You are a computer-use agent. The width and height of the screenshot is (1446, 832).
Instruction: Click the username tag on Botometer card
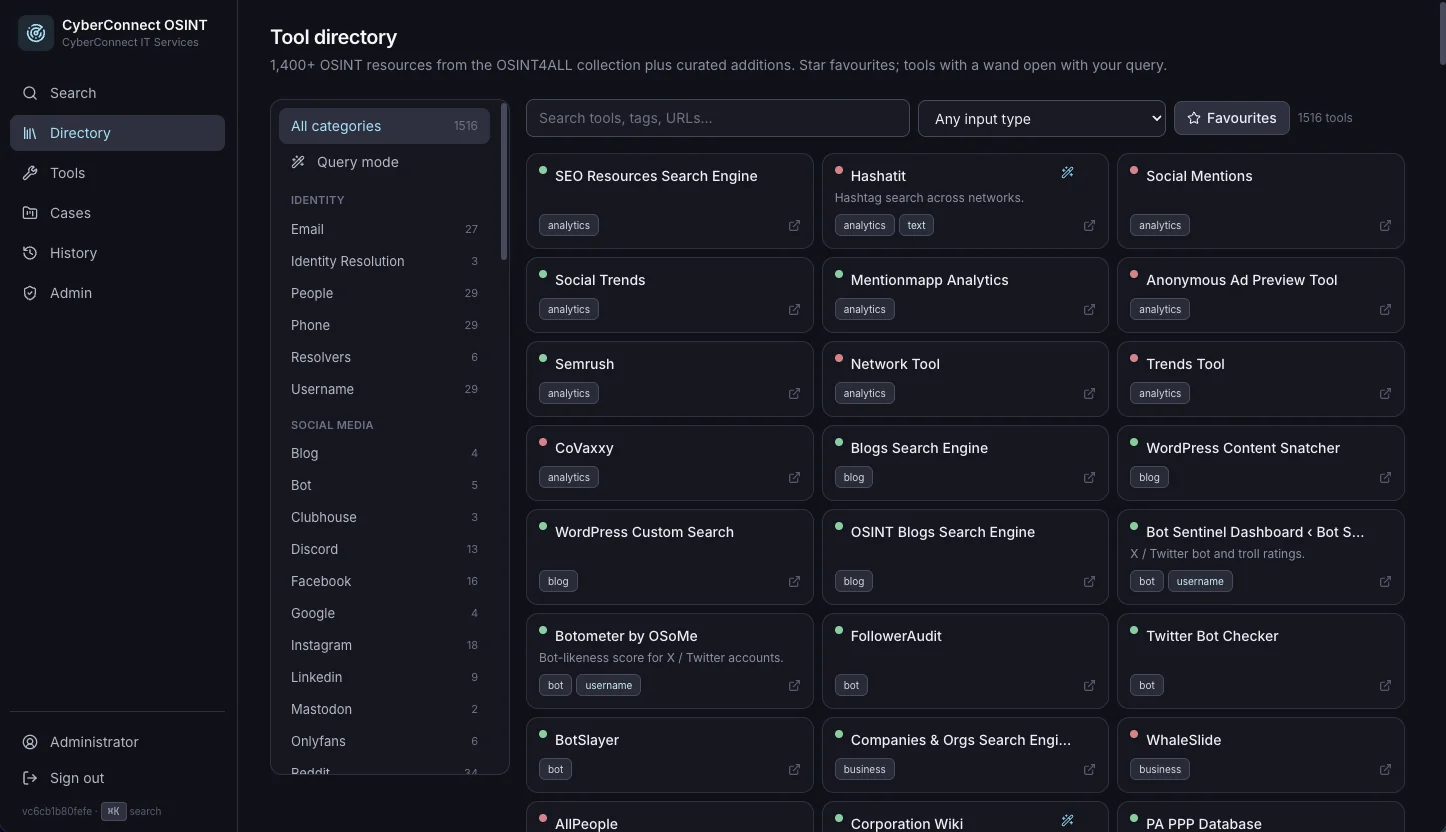click(x=608, y=686)
